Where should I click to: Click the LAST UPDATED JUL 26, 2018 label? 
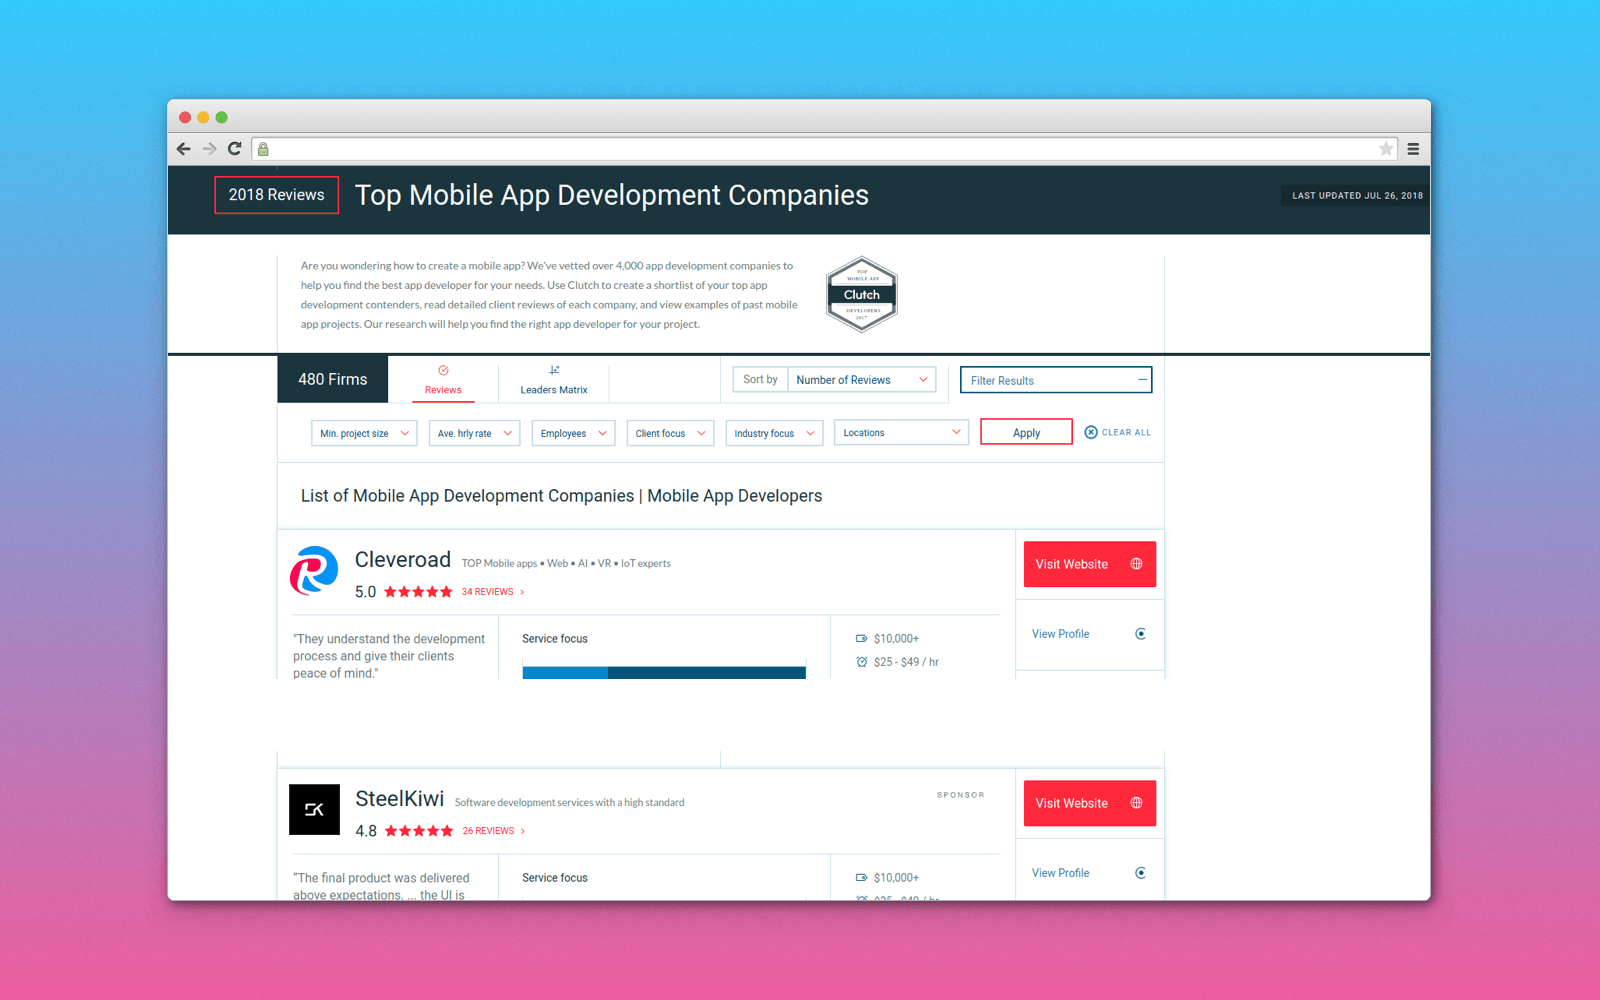click(1357, 196)
